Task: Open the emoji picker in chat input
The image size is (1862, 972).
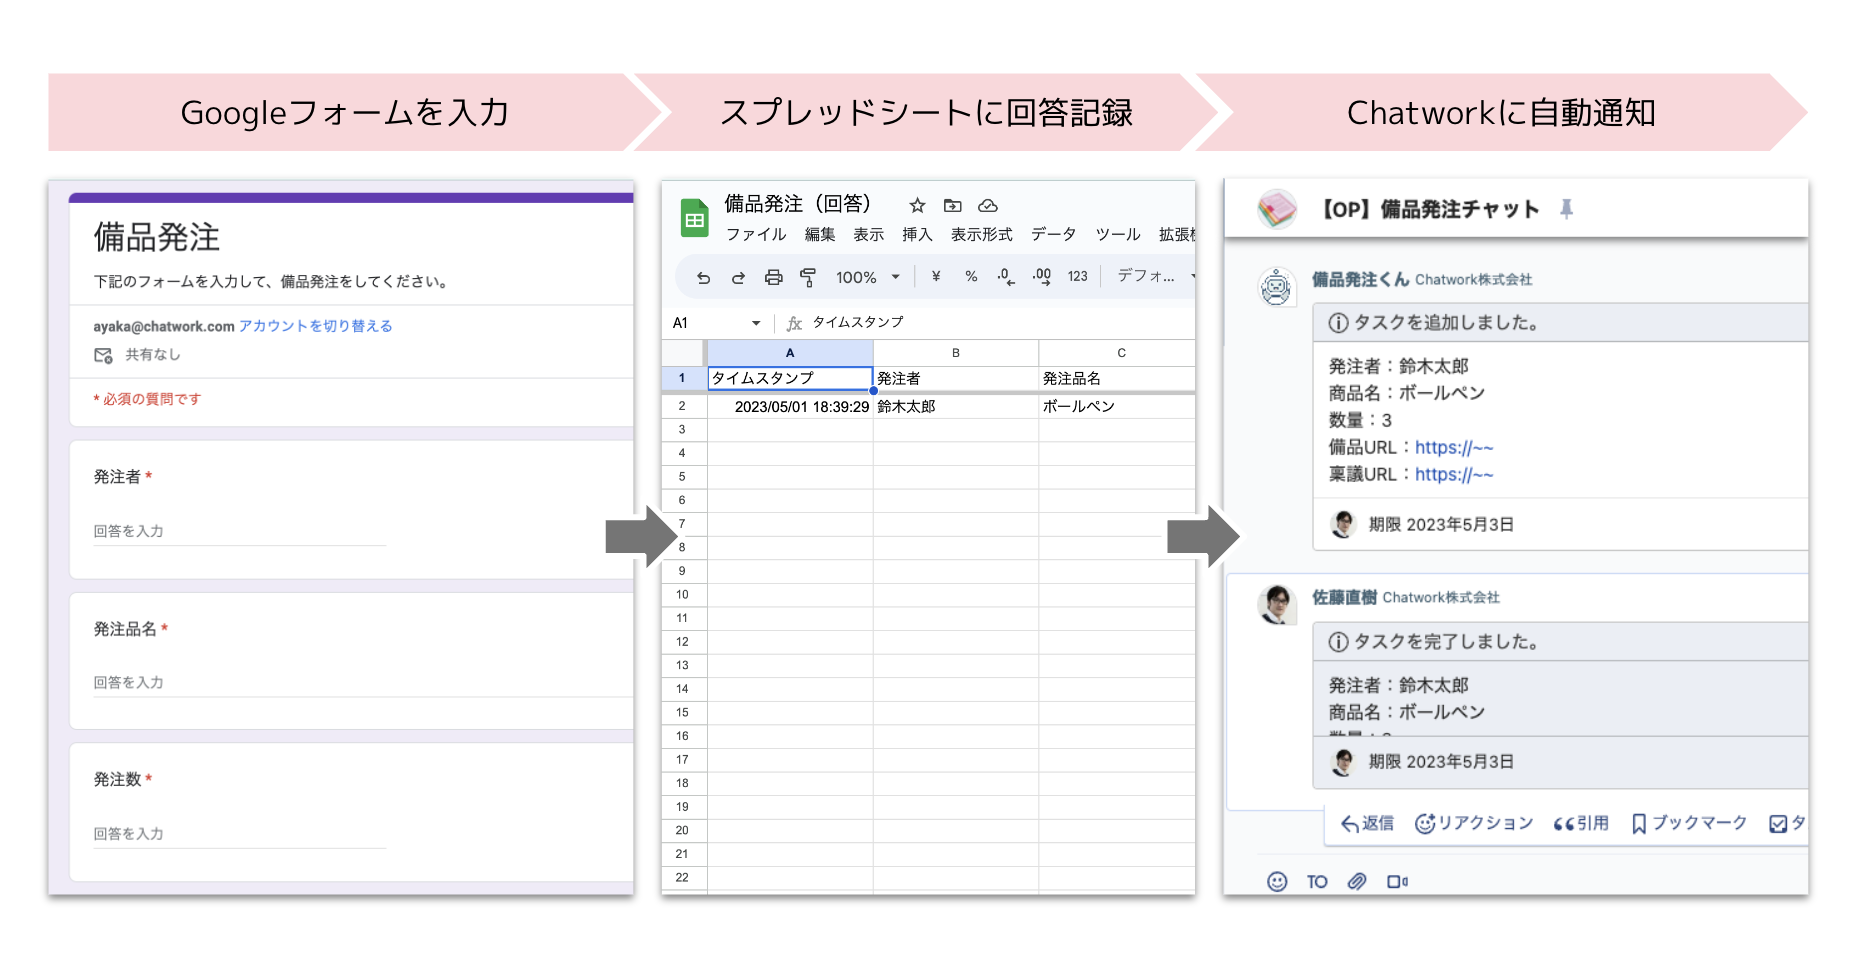Action: [x=1277, y=881]
